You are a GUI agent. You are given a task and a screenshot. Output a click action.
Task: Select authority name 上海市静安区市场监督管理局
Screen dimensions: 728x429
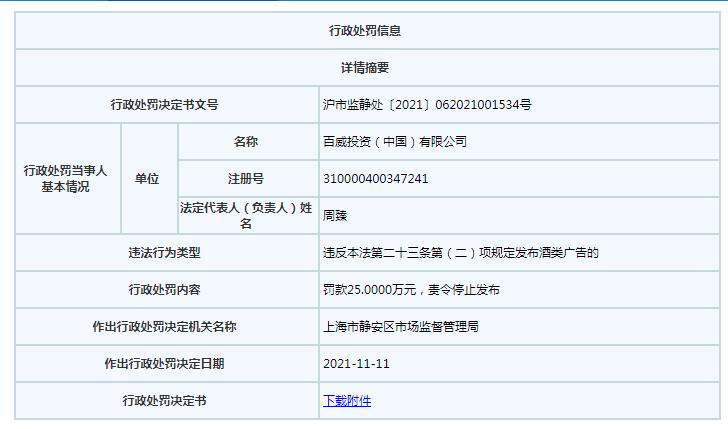coord(401,327)
